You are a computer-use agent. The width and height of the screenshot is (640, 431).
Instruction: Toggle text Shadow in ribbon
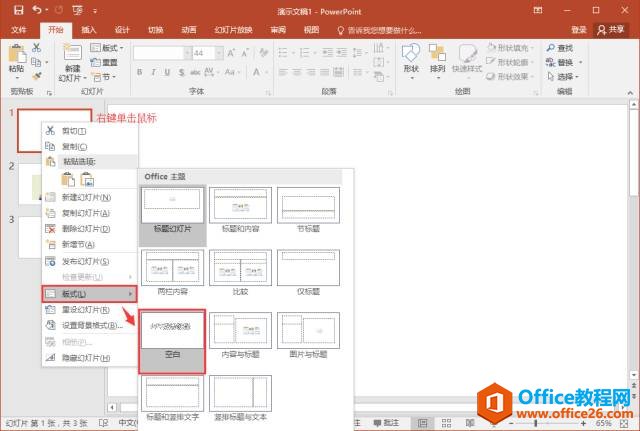coord(181,72)
